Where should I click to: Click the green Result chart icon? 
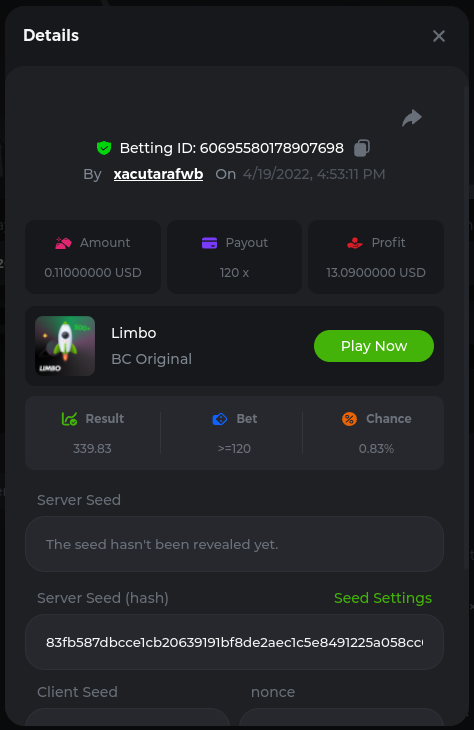(69, 419)
